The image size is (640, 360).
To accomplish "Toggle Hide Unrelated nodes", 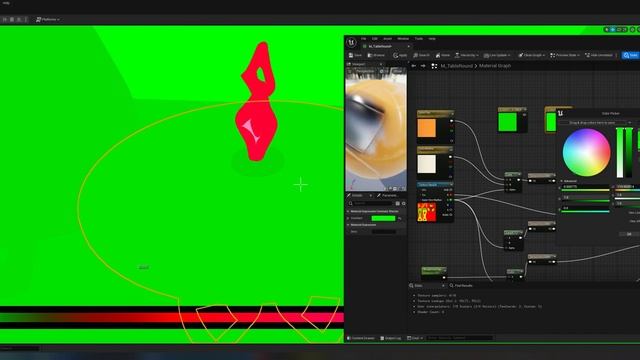I will (x=598, y=55).
